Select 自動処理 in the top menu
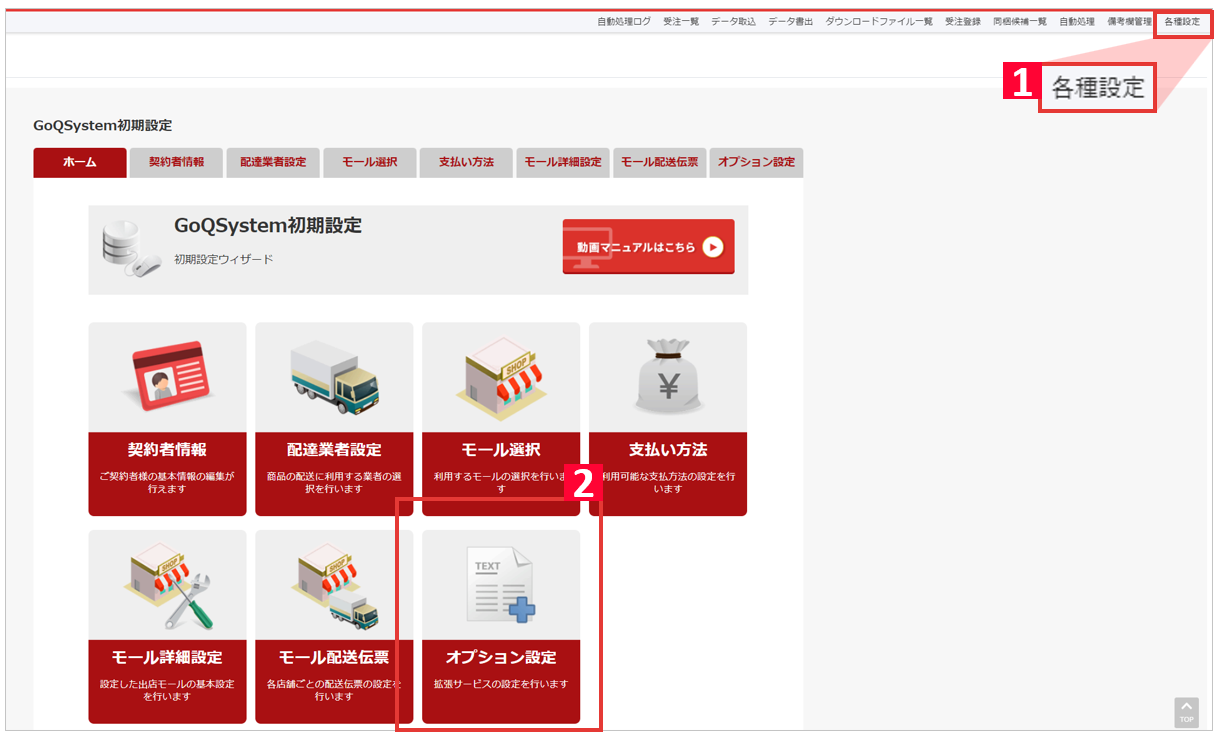Image resolution: width=1222 pixels, height=736 pixels. coord(1077,21)
